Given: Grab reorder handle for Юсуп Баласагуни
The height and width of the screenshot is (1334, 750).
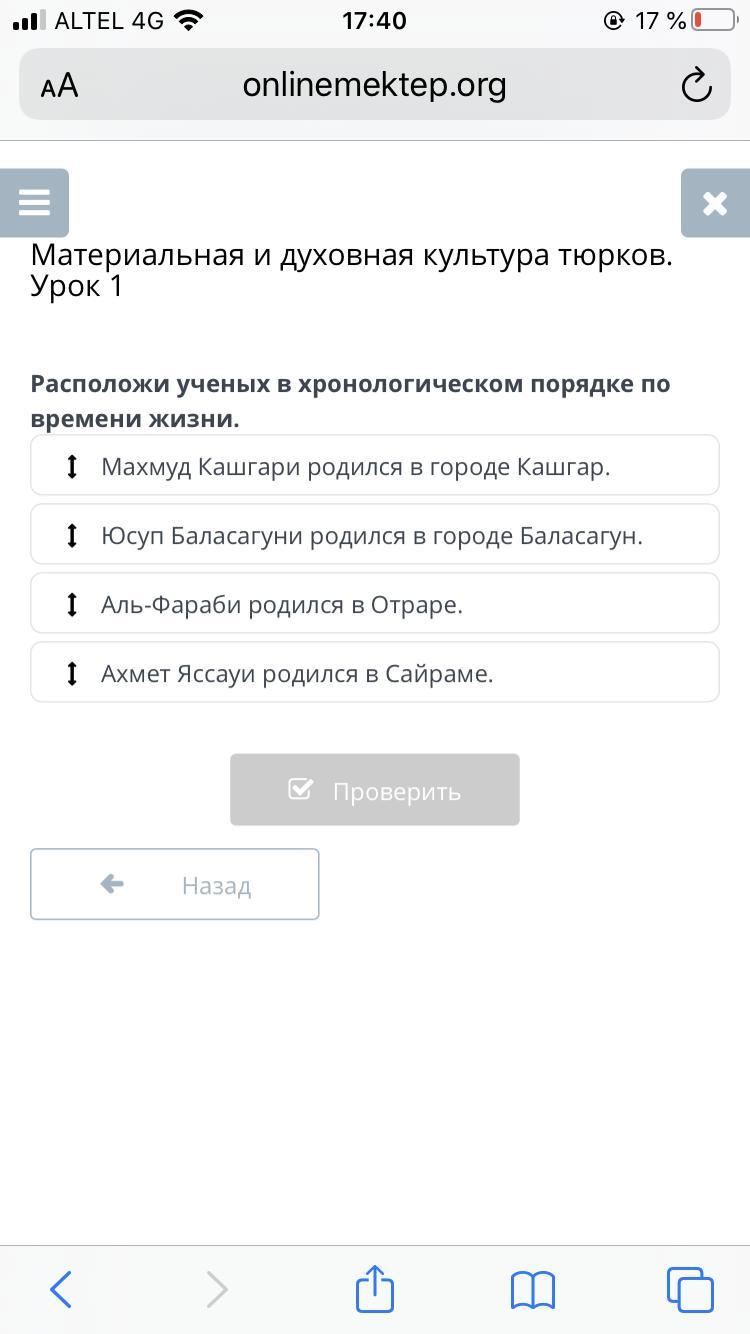Looking at the screenshot, I should (72, 535).
